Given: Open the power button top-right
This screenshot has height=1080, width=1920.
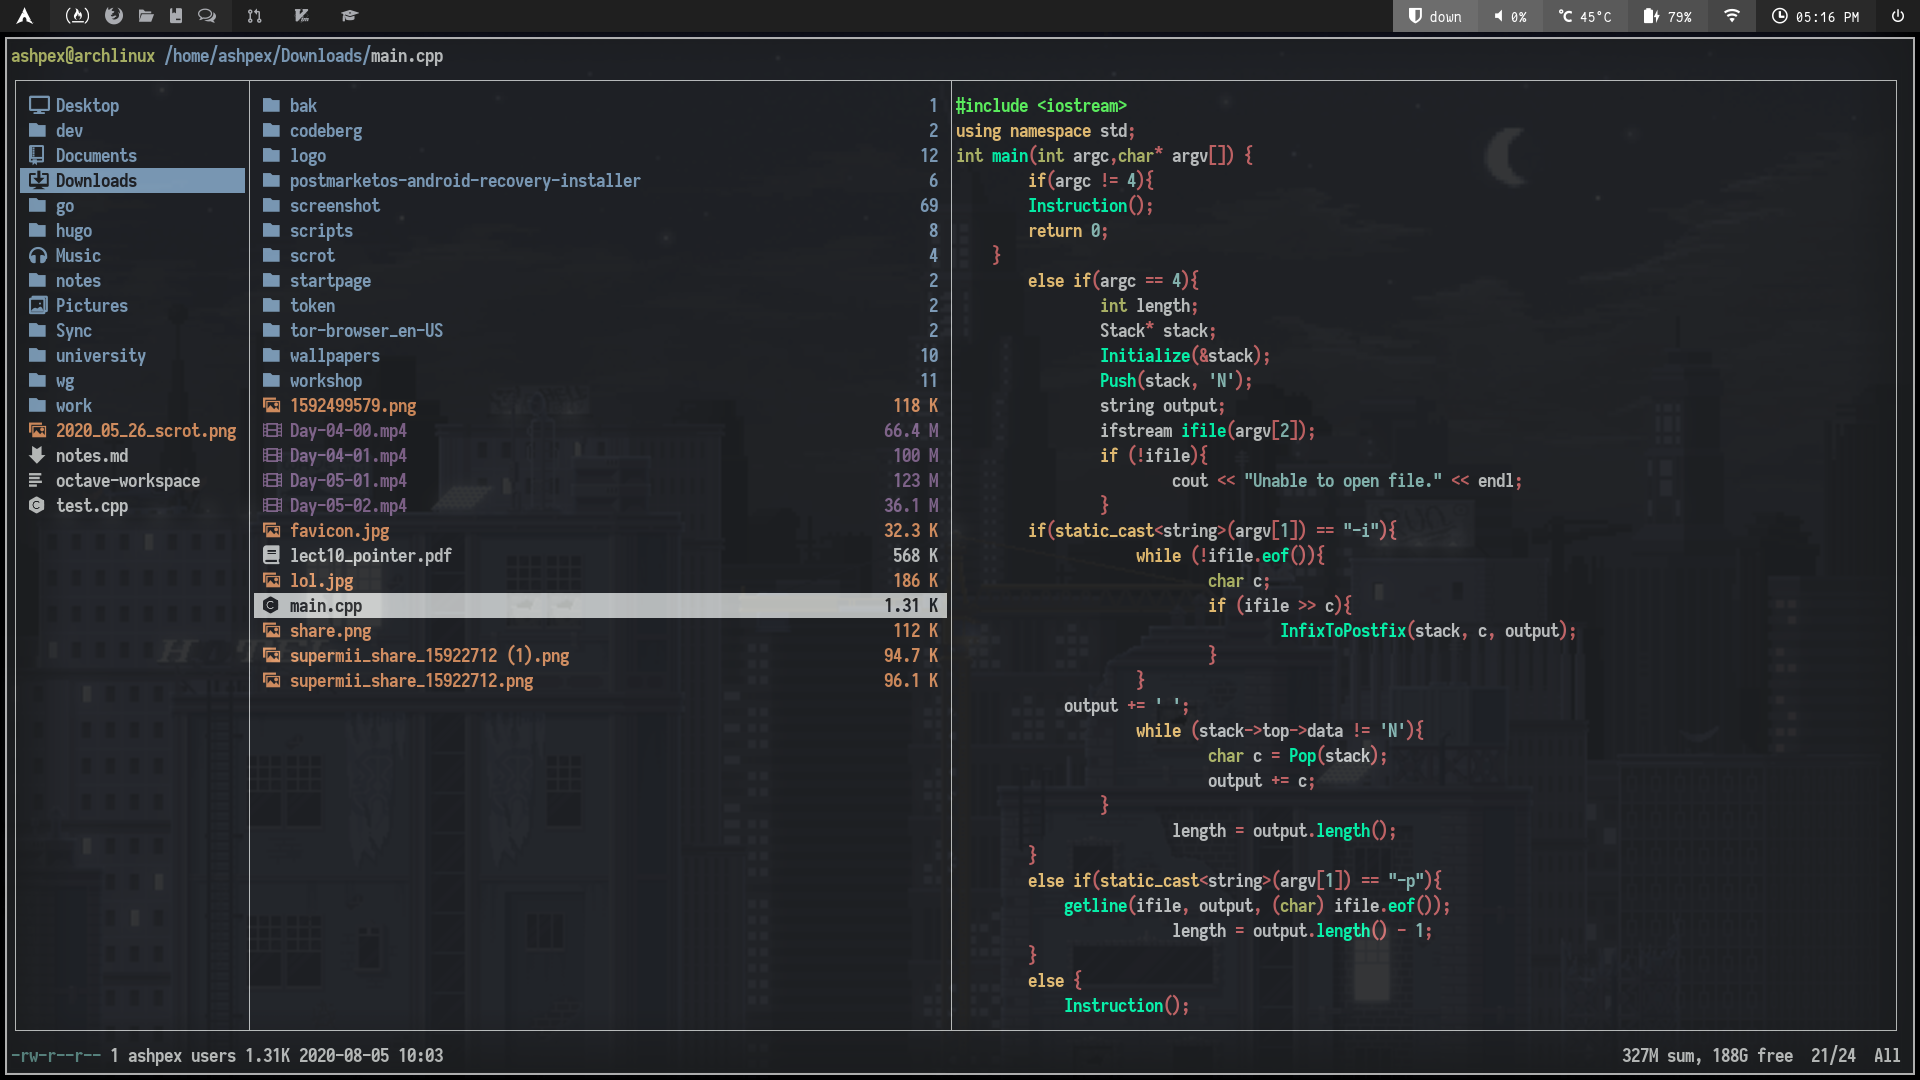Looking at the screenshot, I should coord(1897,16).
